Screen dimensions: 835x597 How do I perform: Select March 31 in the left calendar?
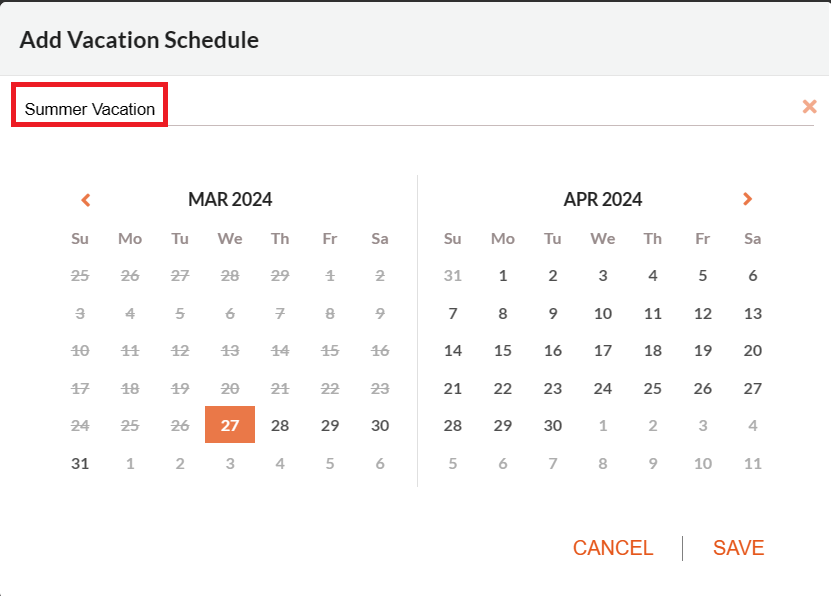tap(80, 463)
